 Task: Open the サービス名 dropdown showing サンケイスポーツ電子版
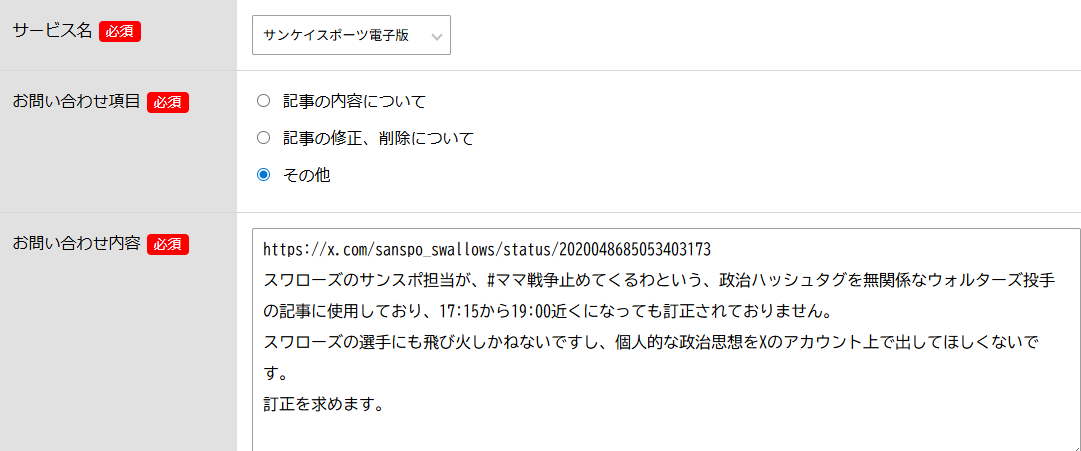[340, 35]
